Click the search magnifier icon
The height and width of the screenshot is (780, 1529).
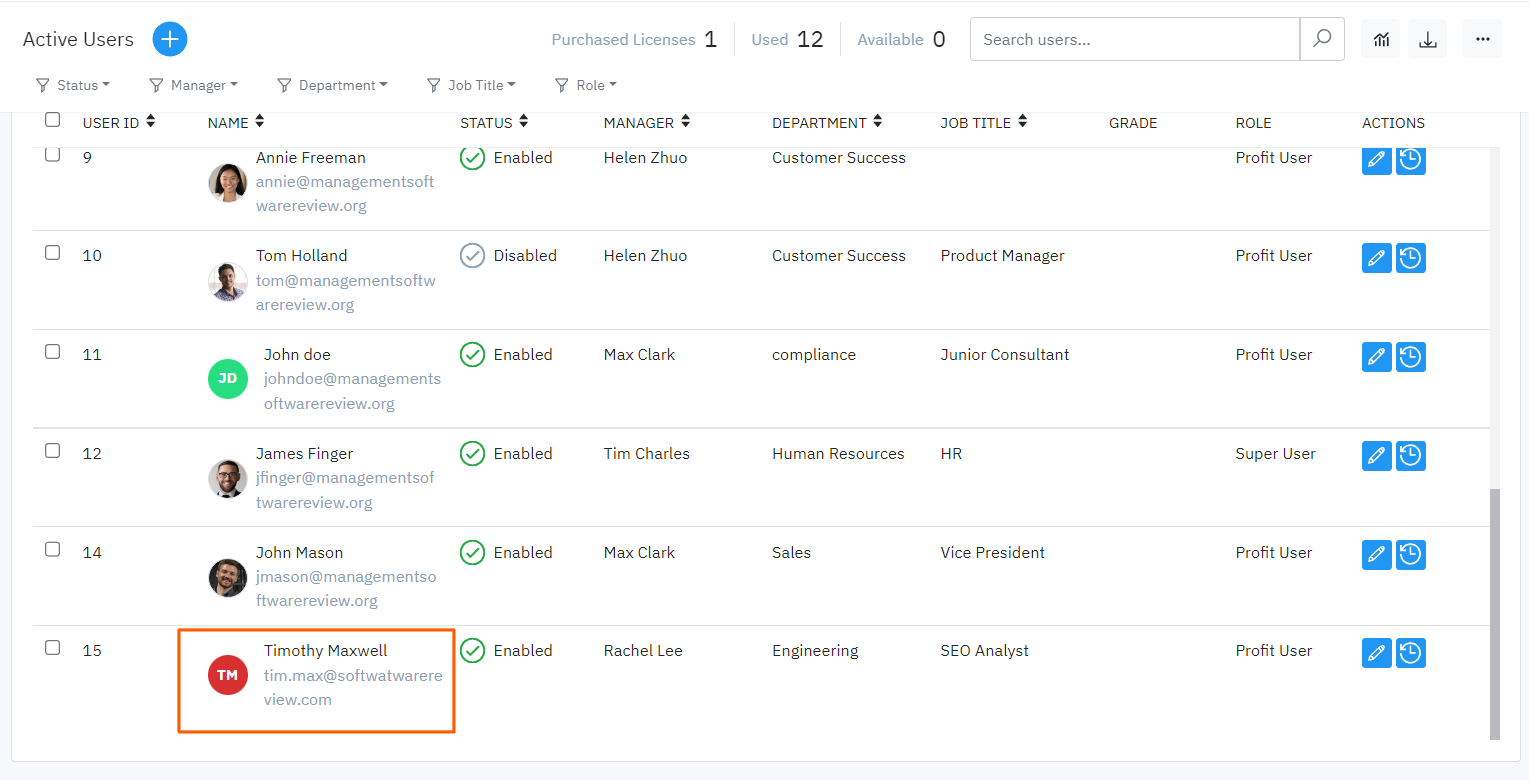coord(1322,39)
